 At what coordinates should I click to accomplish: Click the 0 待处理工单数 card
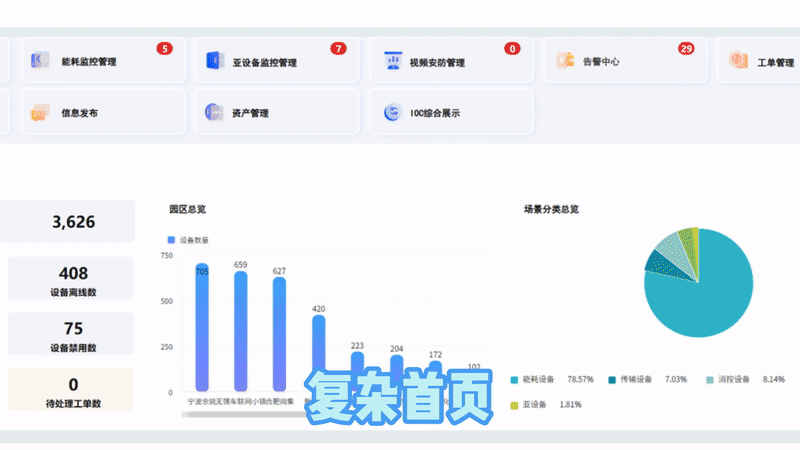tap(71, 389)
